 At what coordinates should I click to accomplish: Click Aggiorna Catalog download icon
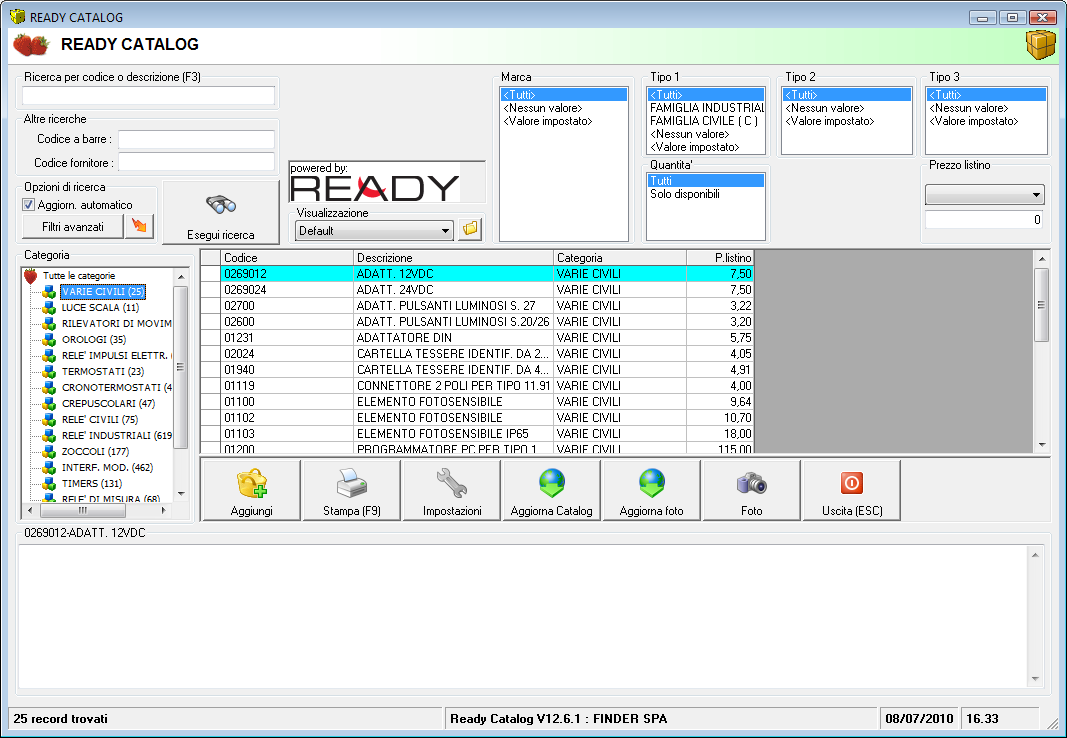click(551, 483)
